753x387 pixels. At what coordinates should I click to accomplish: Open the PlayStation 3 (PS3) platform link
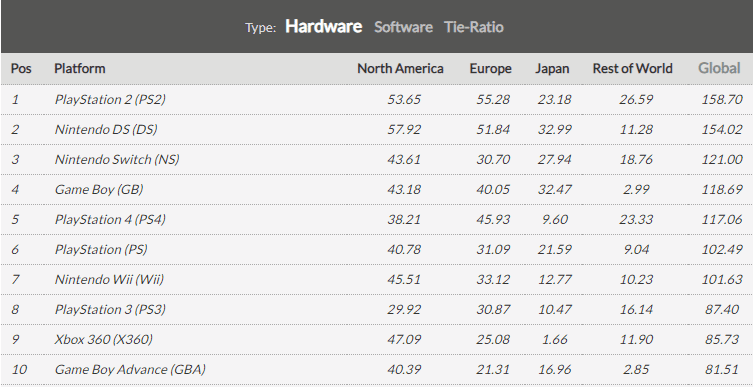coord(110,309)
